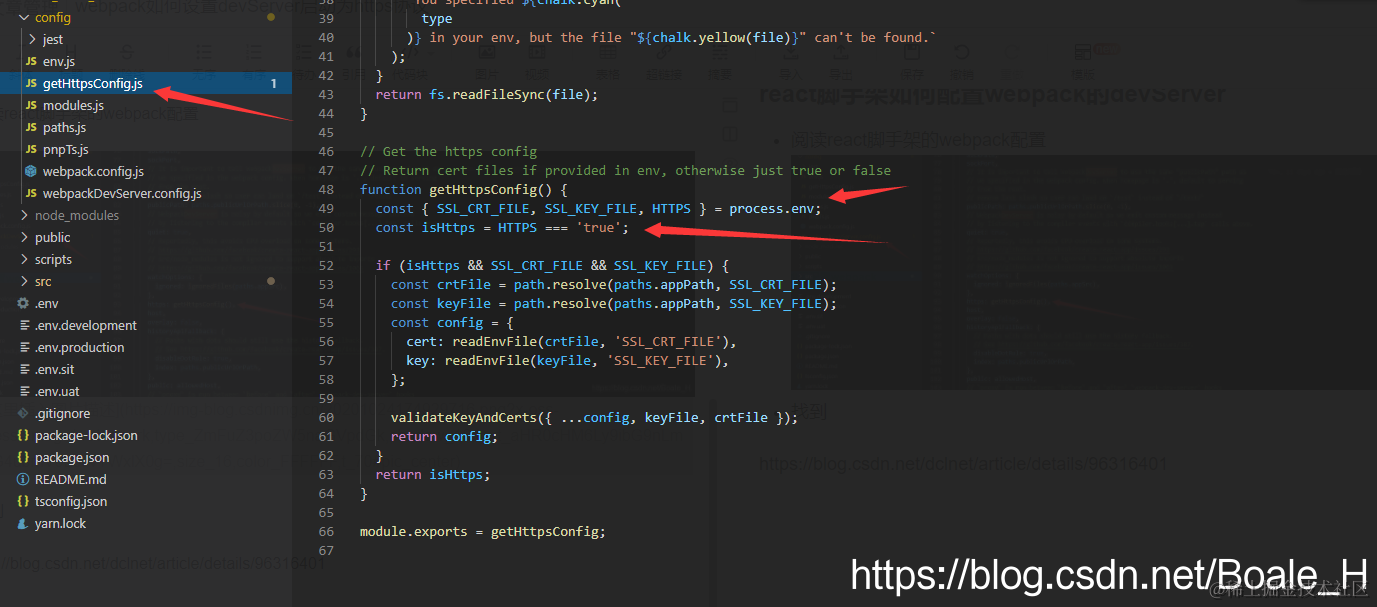Screen dimensions: 1377x607
Task: Click the 'cert: readEnvFile' line
Action: point(571,342)
